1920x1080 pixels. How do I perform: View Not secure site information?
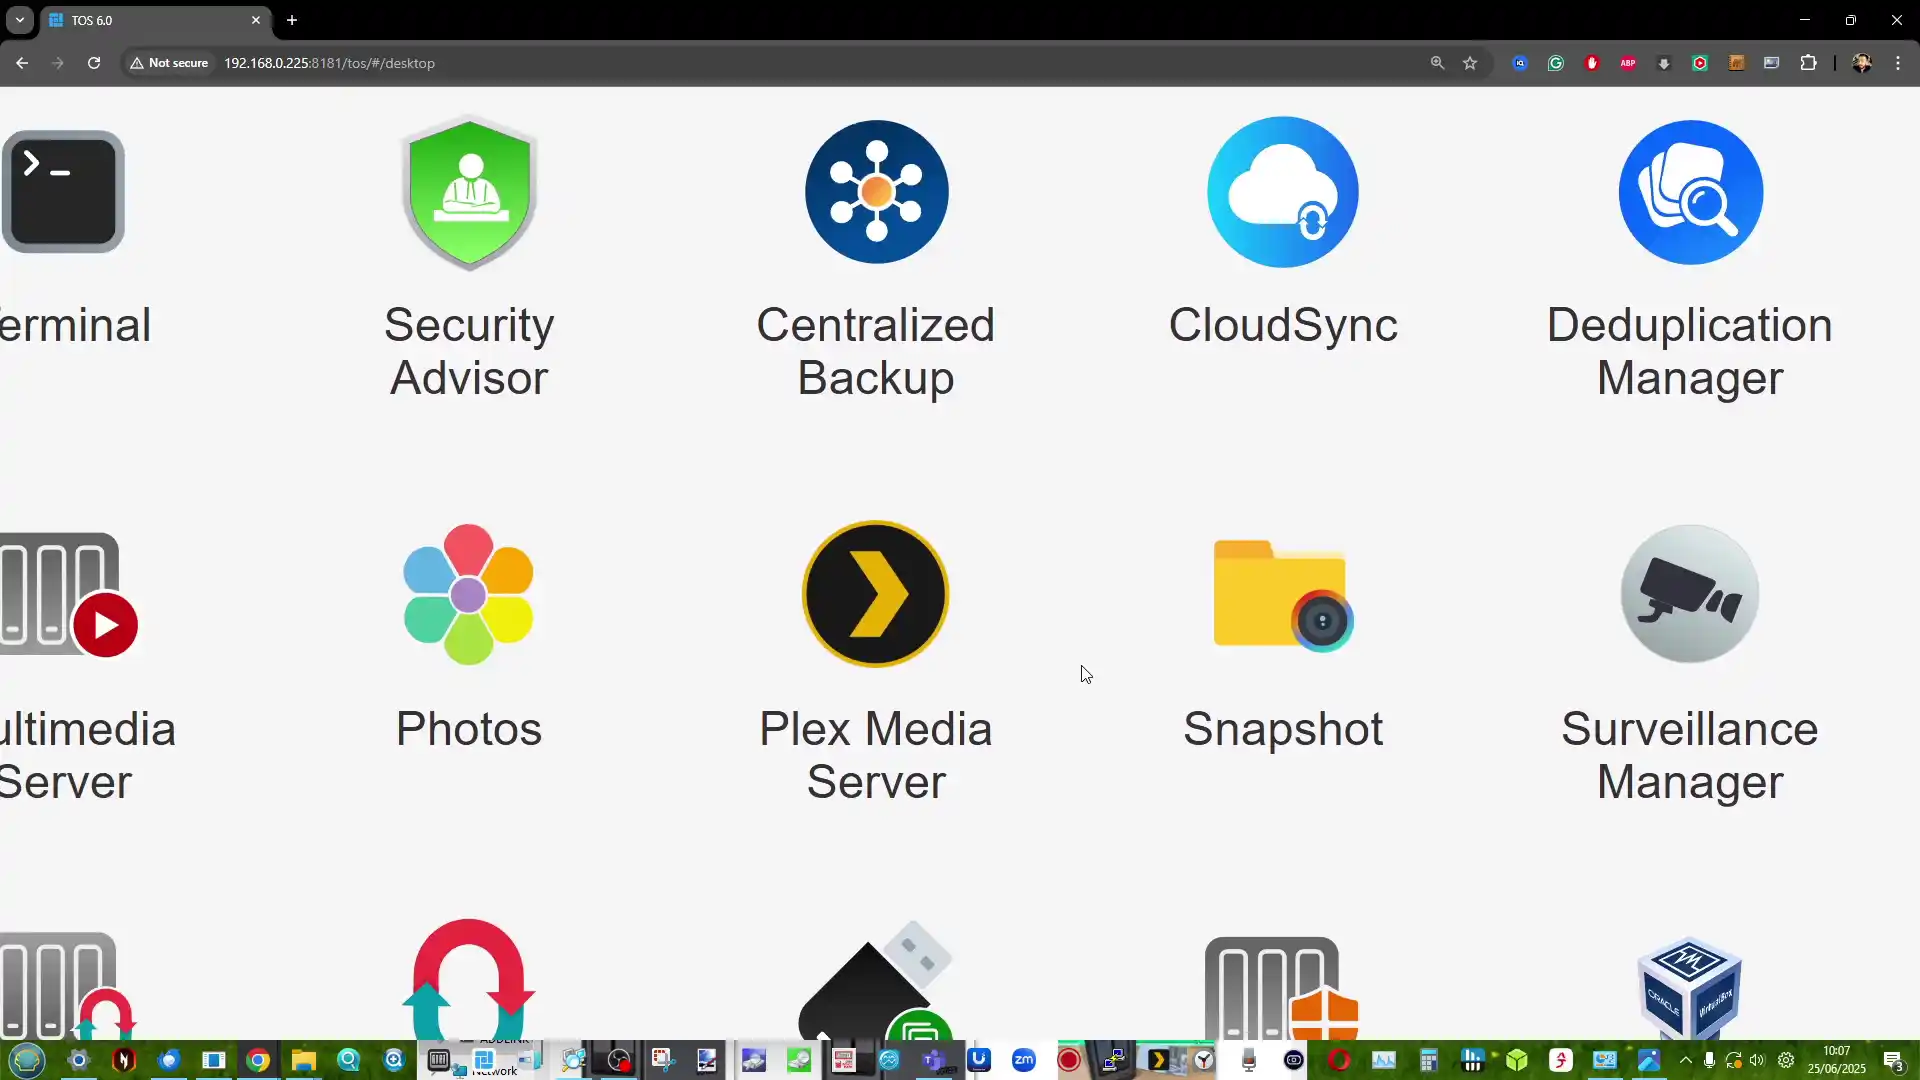(x=169, y=63)
